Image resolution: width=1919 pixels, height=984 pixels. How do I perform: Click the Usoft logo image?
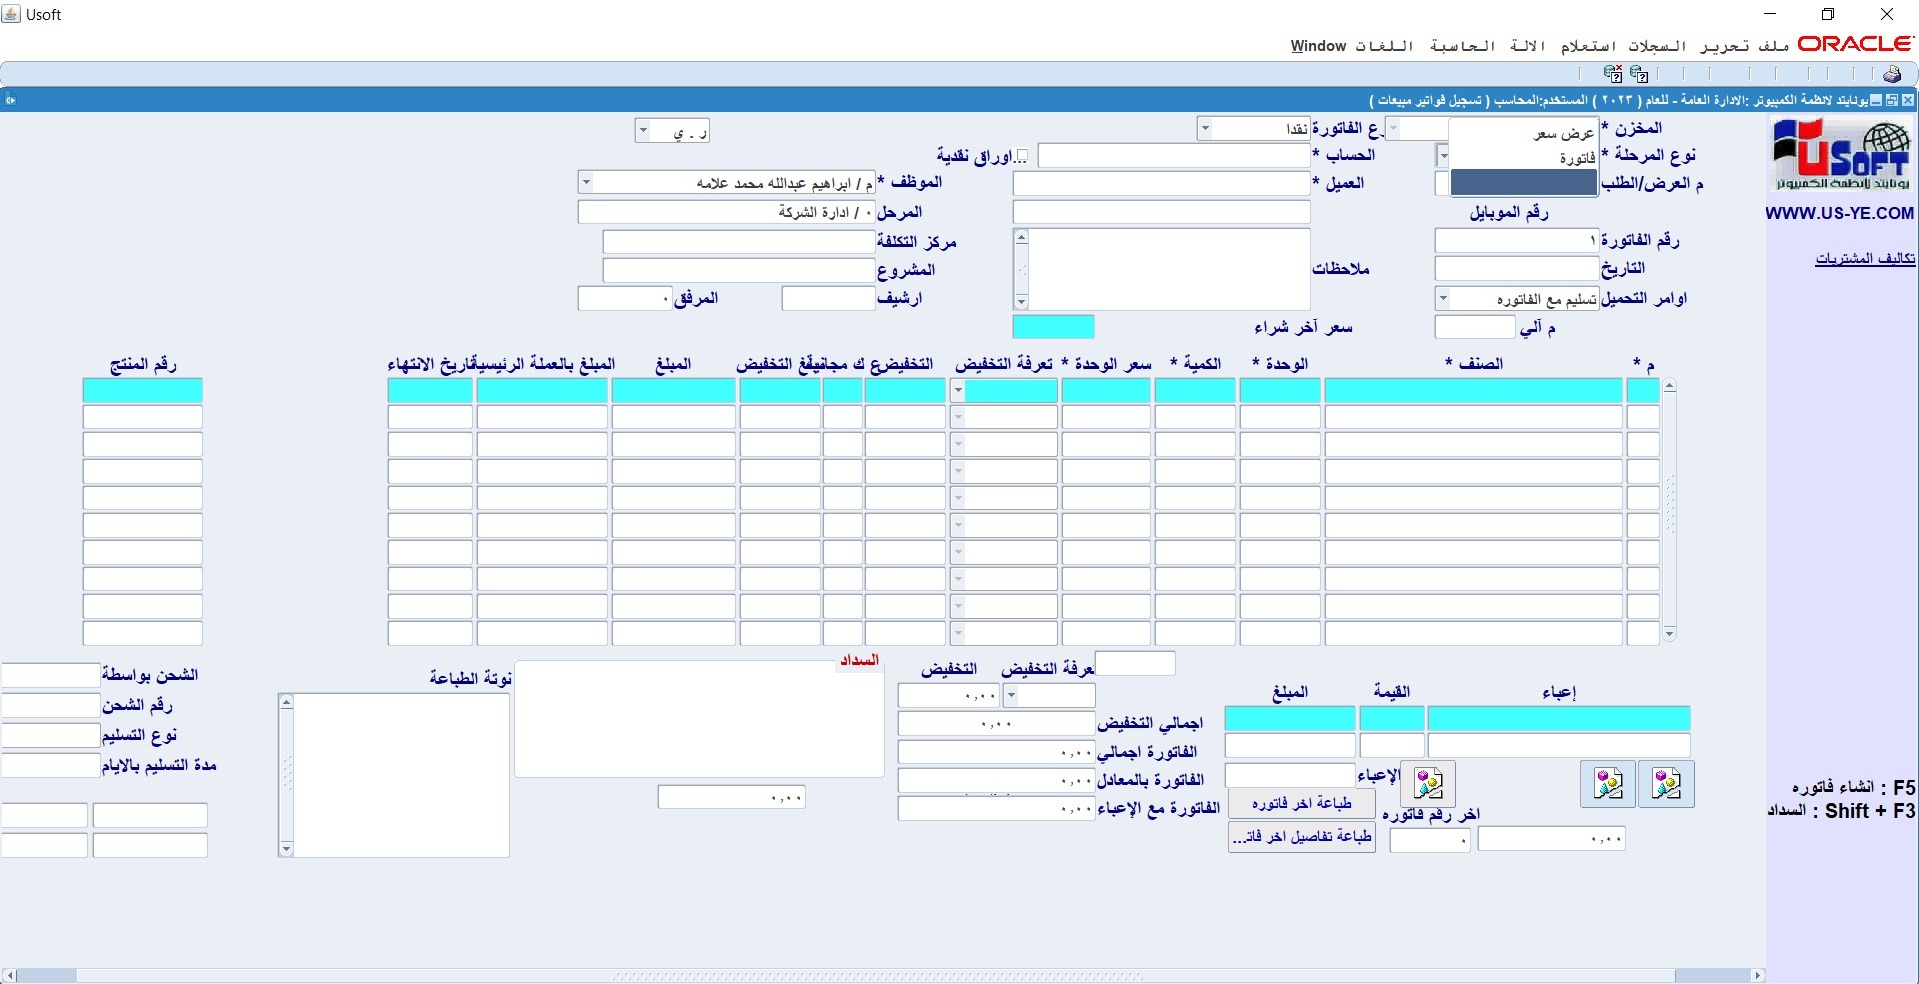[x=1841, y=155]
